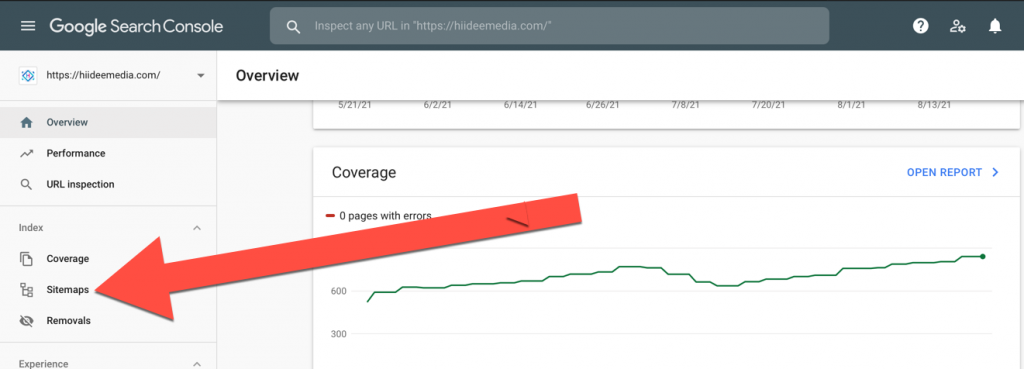The width and height of the screenshot is (1024, 369).
Task: Select Performance in the sidebar
Action: (108, 153)
